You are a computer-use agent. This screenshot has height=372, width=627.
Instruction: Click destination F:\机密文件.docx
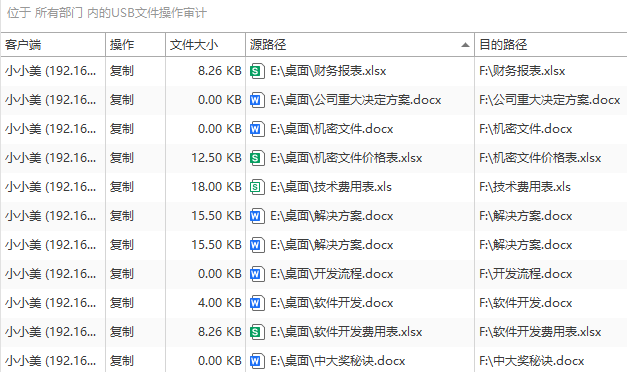(526, 129)
